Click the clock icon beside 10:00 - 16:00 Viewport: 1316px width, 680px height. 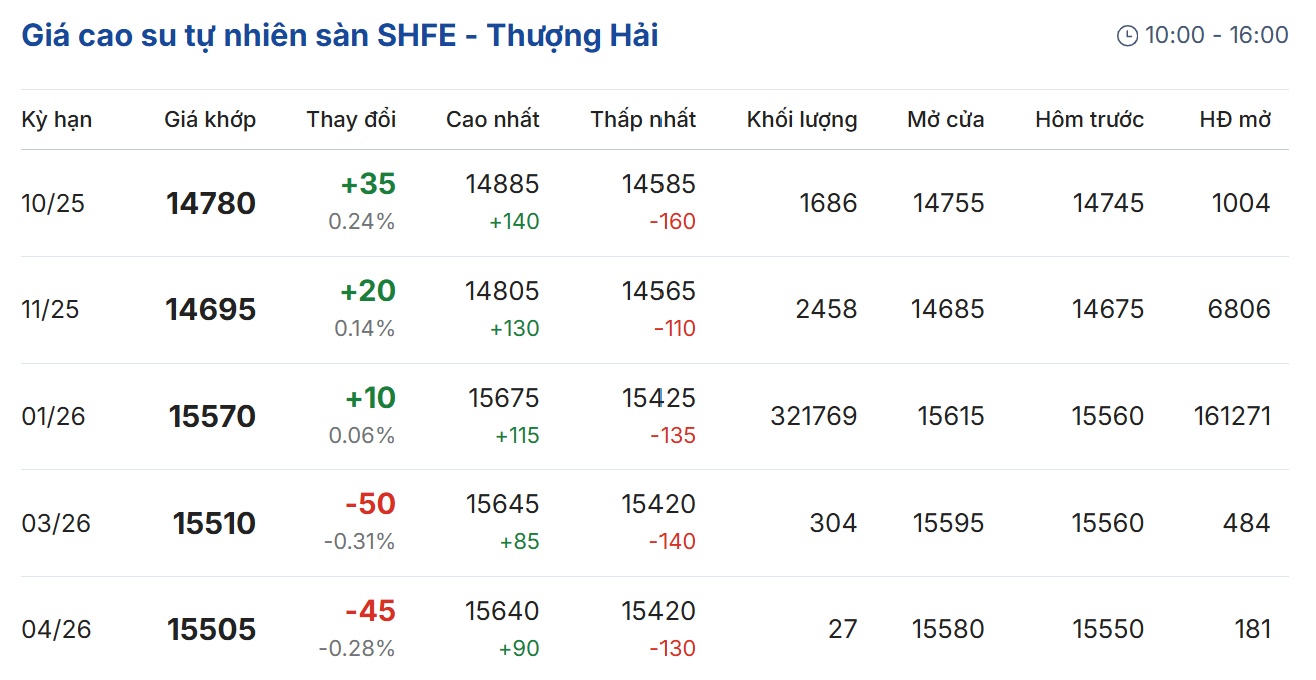1127,36
